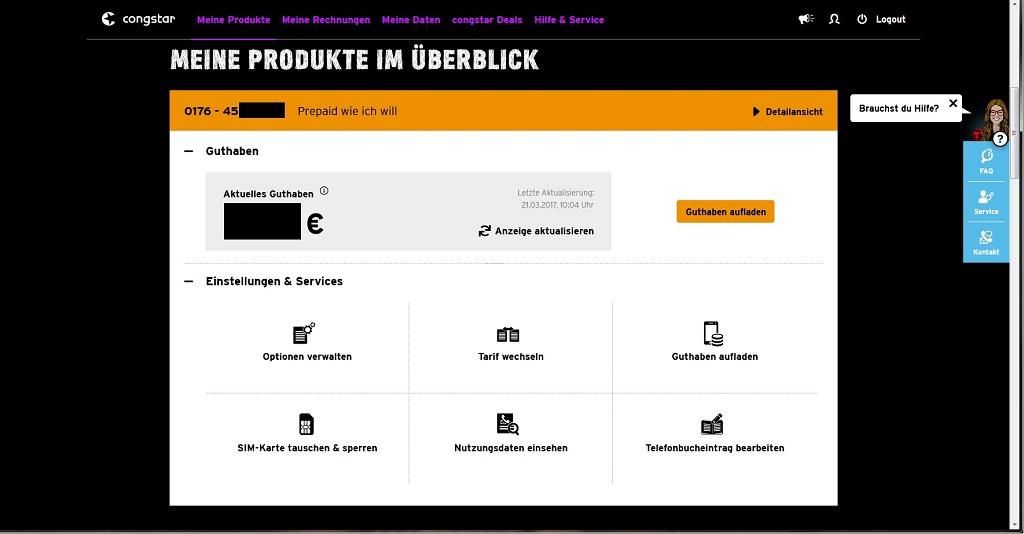Image resolution: width=1024 pixels, height=534 pixels.
Task: Click Anzeige aktualisieren to refresh balance
Action: coord(536,231)
